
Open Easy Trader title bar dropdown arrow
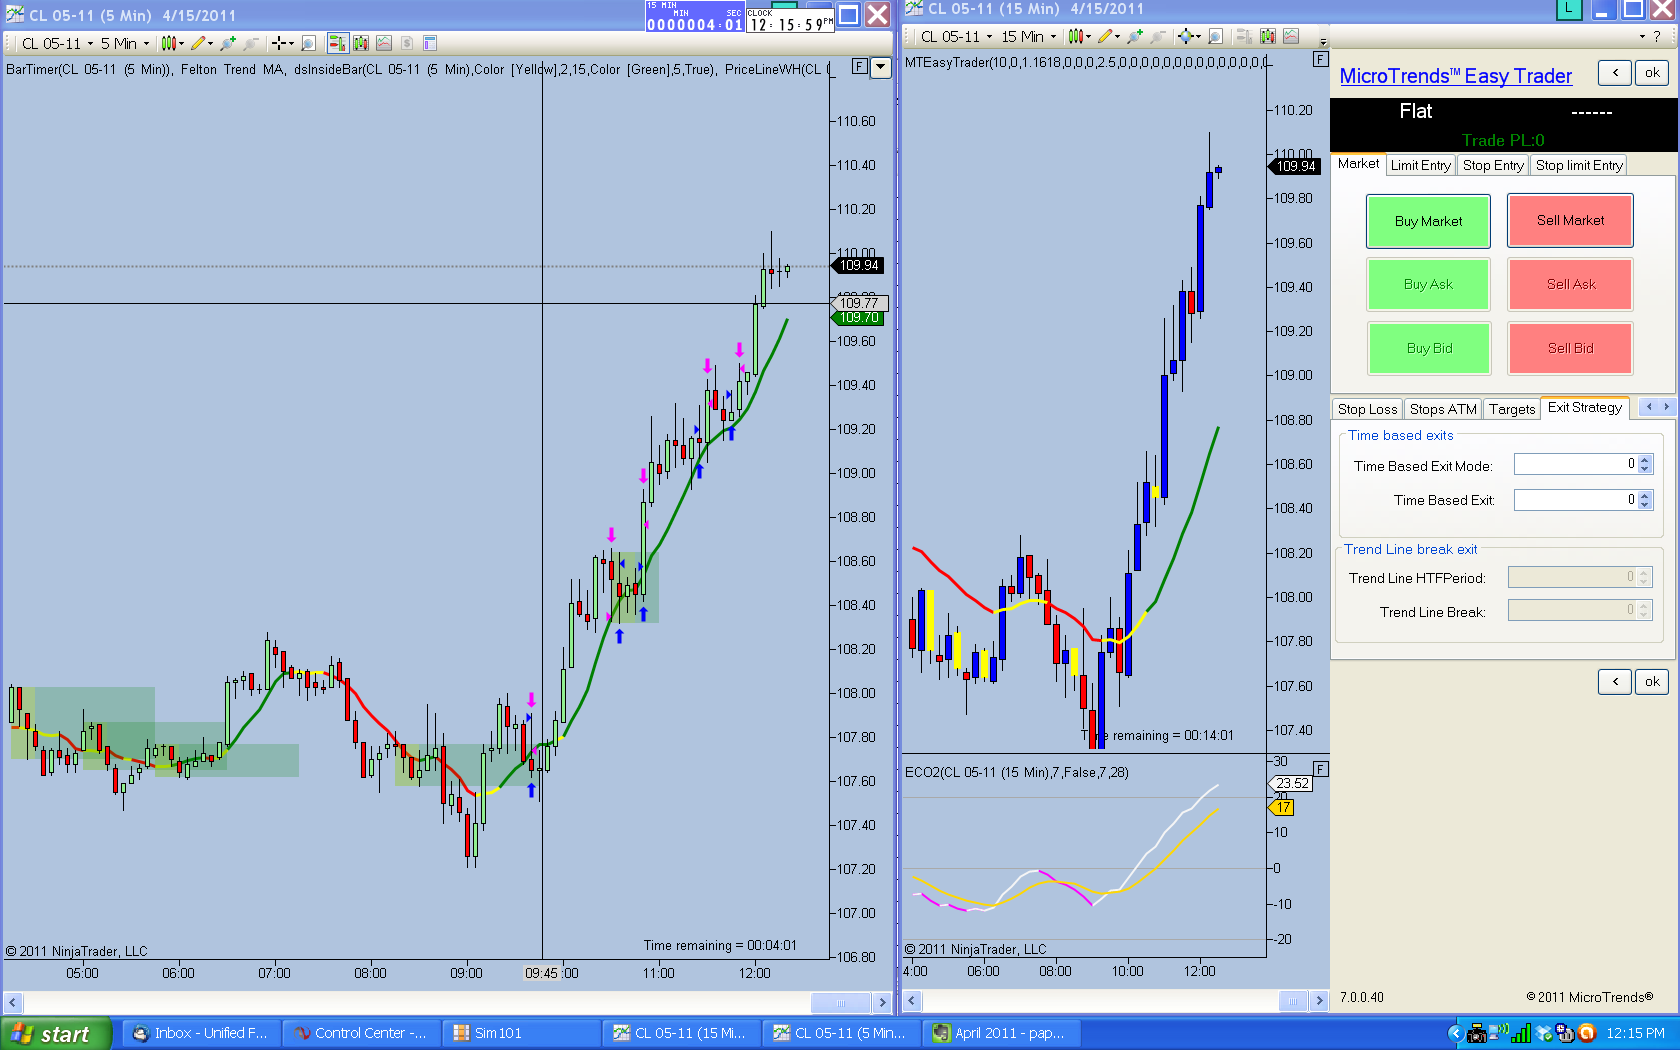(x=1642, y=36)
